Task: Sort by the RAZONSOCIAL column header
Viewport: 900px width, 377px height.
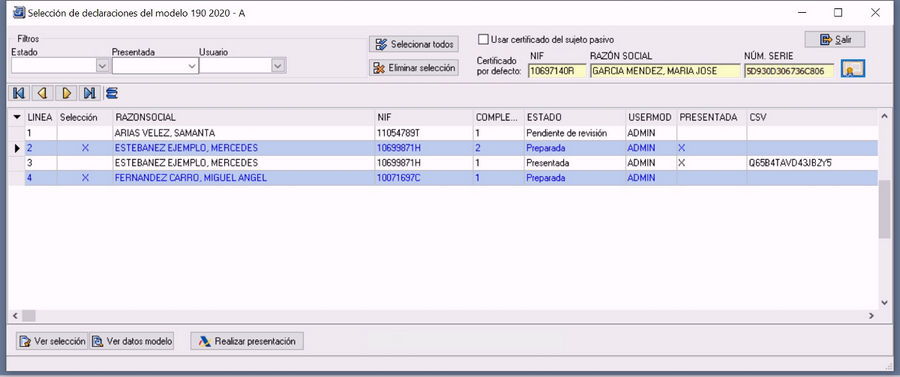Action: point(243,117)
